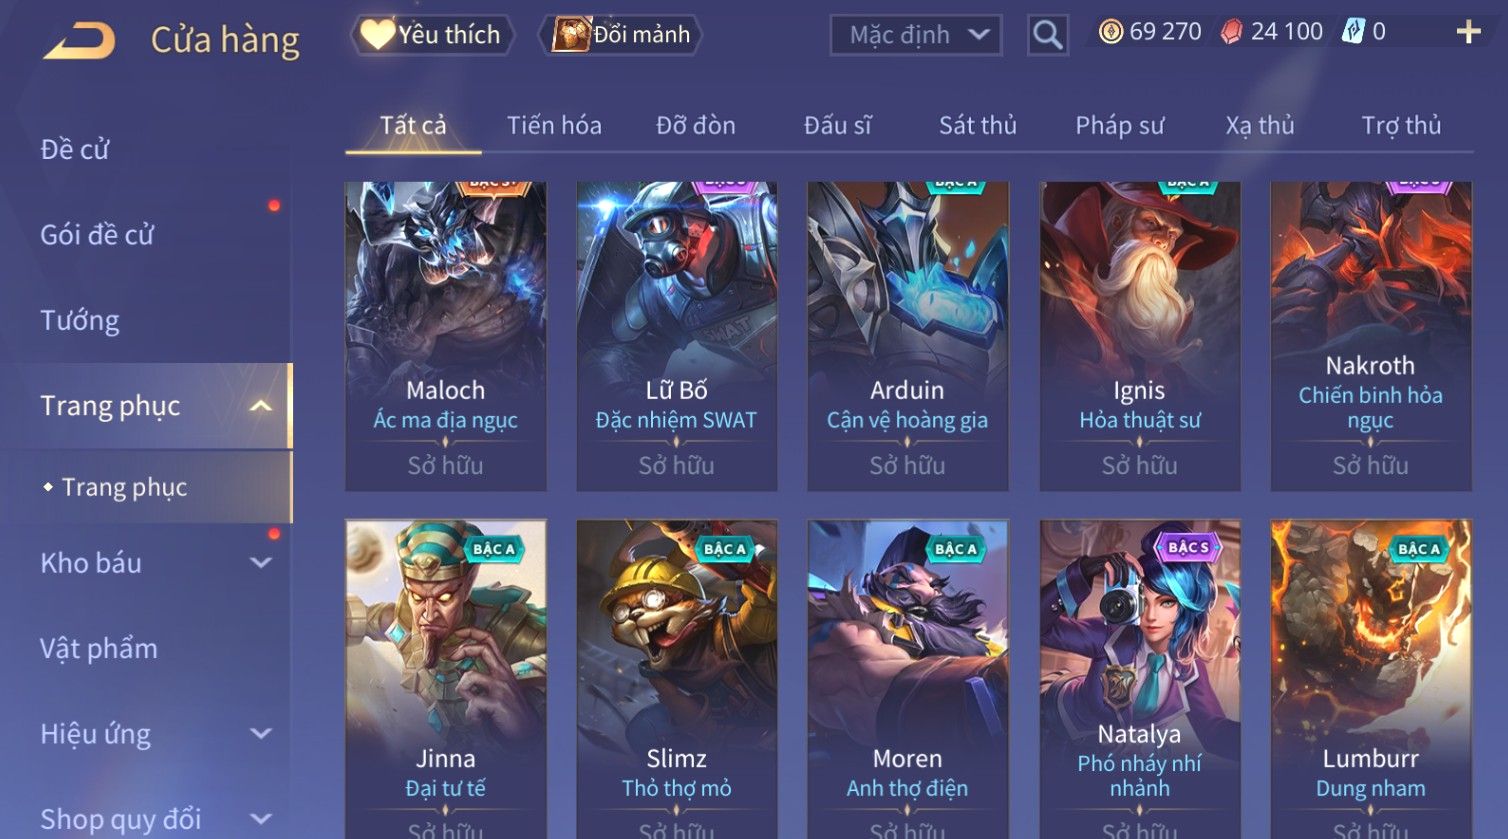The image size is (1508, 839).
Task: Switch to the Sát thủ tab
Action: (977, 125)
